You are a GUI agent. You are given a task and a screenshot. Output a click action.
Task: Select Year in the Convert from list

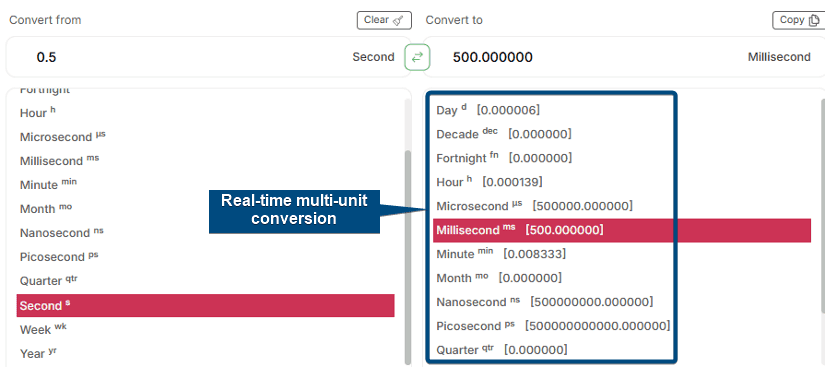tap(205, 353)
